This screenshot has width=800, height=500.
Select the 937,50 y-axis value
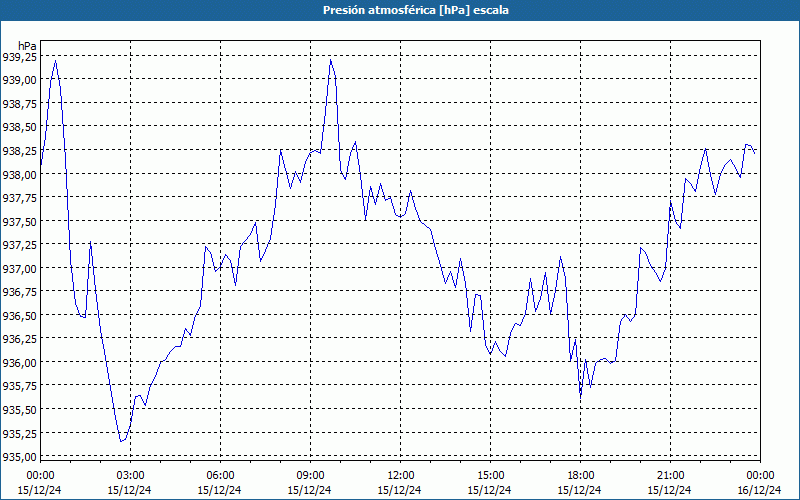click(x=19, y=221)
